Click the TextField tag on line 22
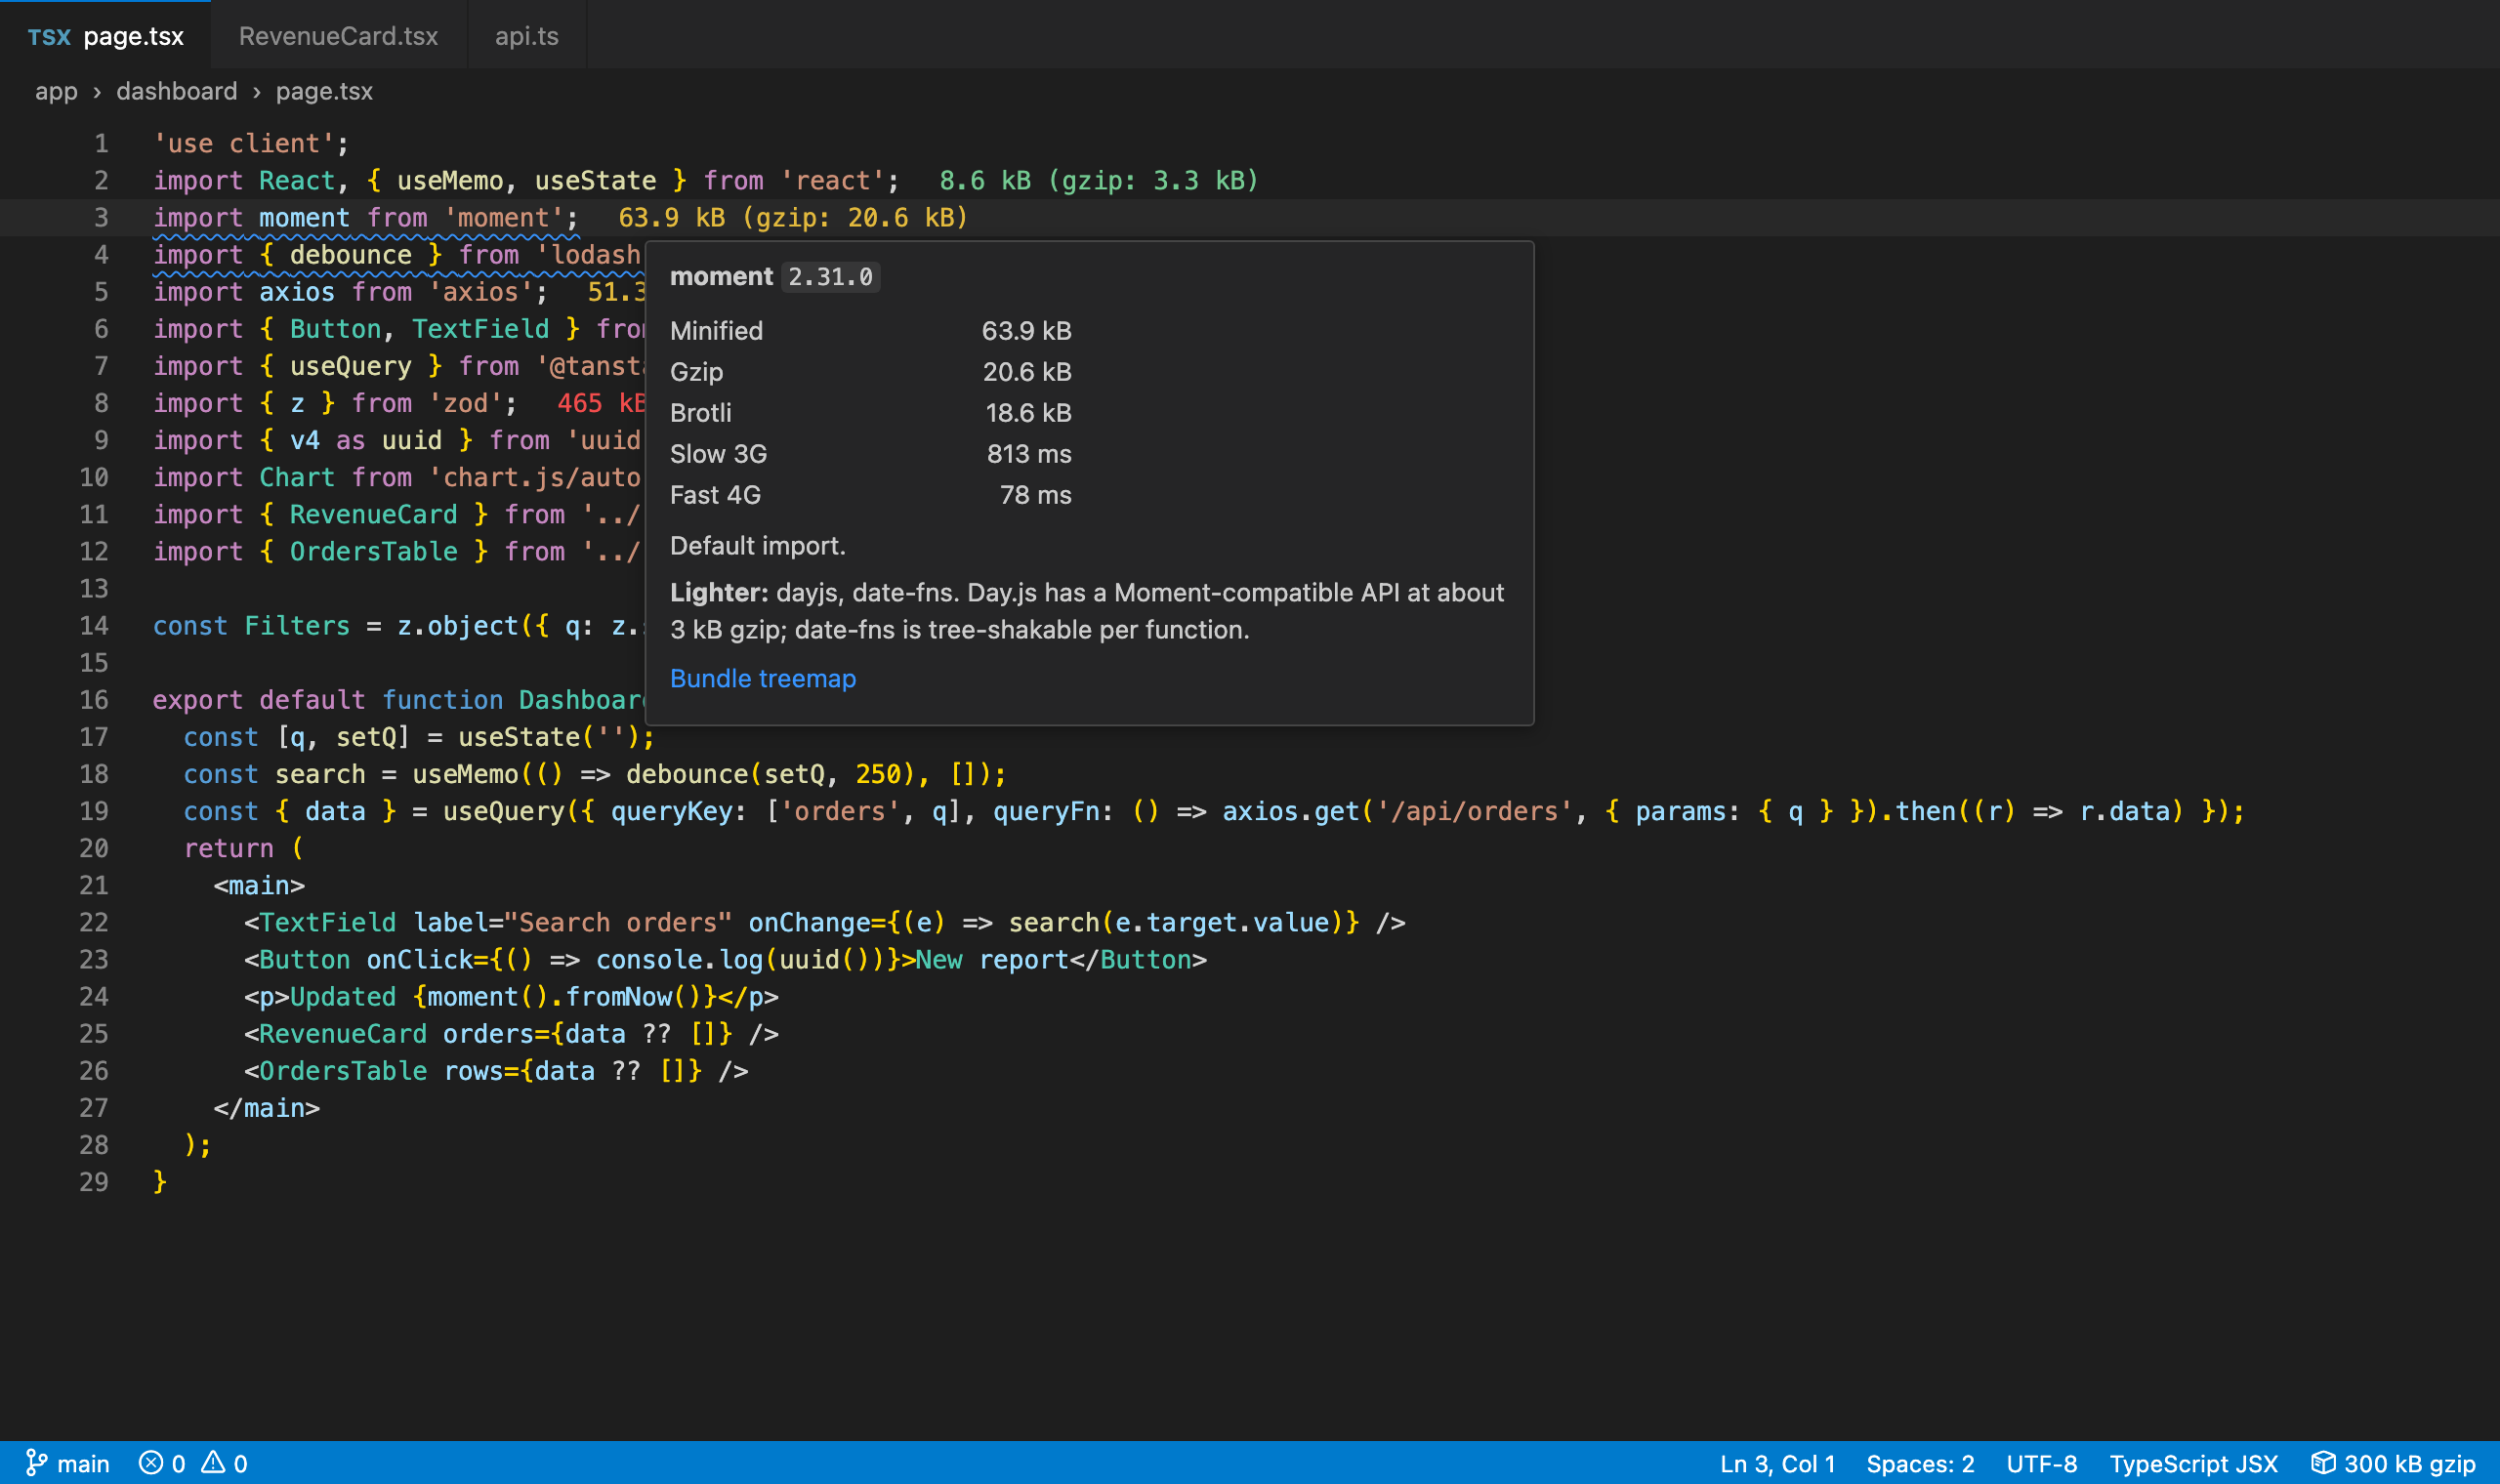 pyautogui.click(x=328, y=922)
